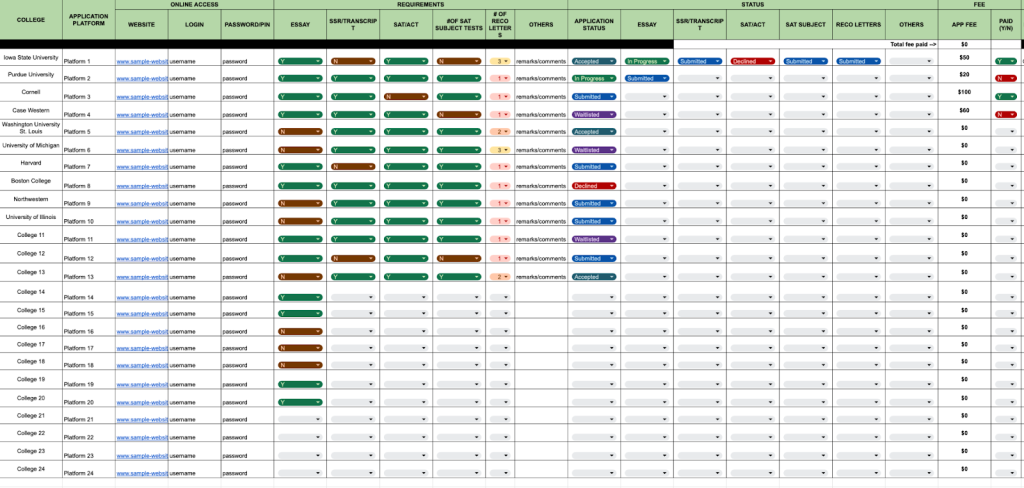Viewport: 1024px width, 488px height.
Task: Toggle Purdue University Paid dropdown showing N
Action: click(1005, 78)
